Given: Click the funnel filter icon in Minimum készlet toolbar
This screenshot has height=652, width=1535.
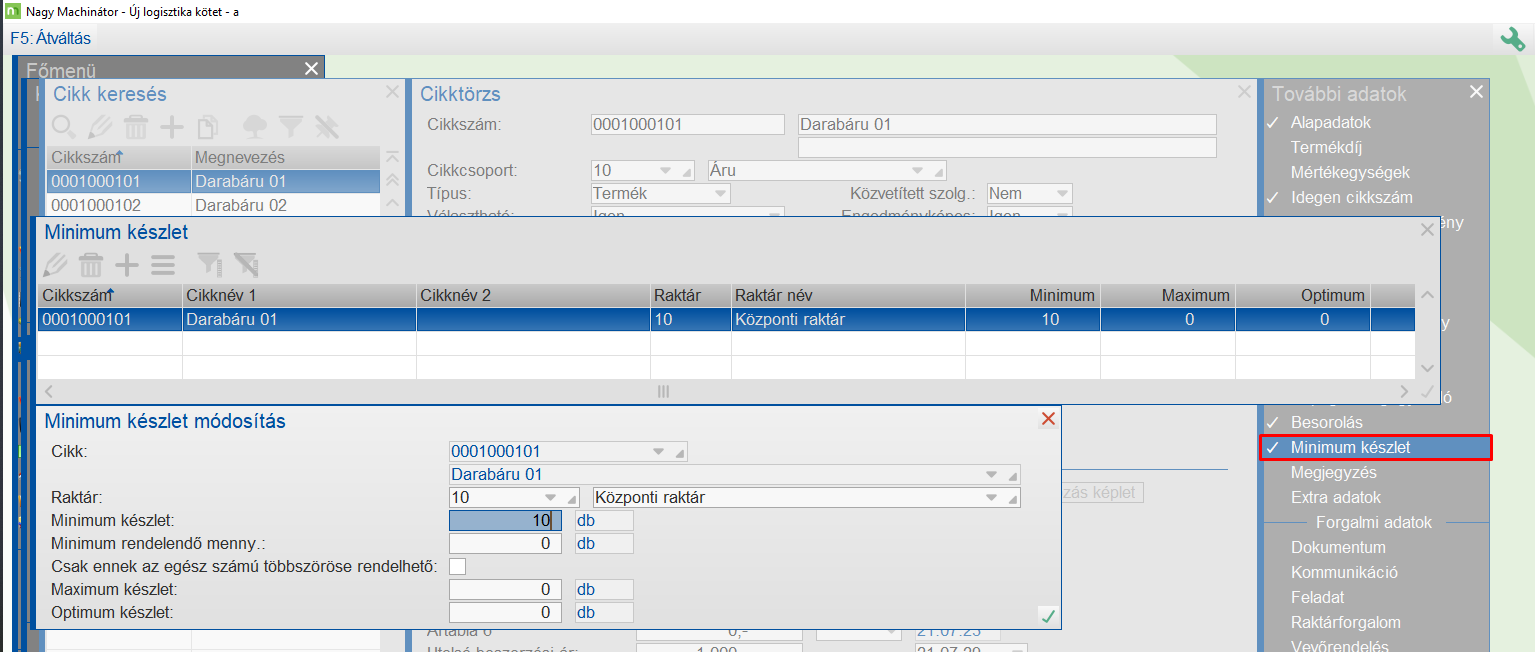Looking at the screenshot, I should 209,264.
